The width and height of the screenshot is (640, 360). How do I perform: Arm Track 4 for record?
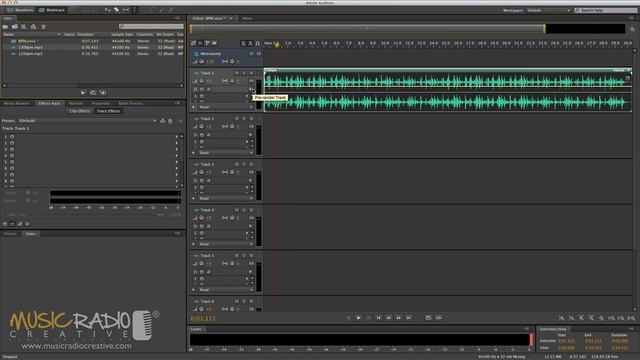click(251, 210)
